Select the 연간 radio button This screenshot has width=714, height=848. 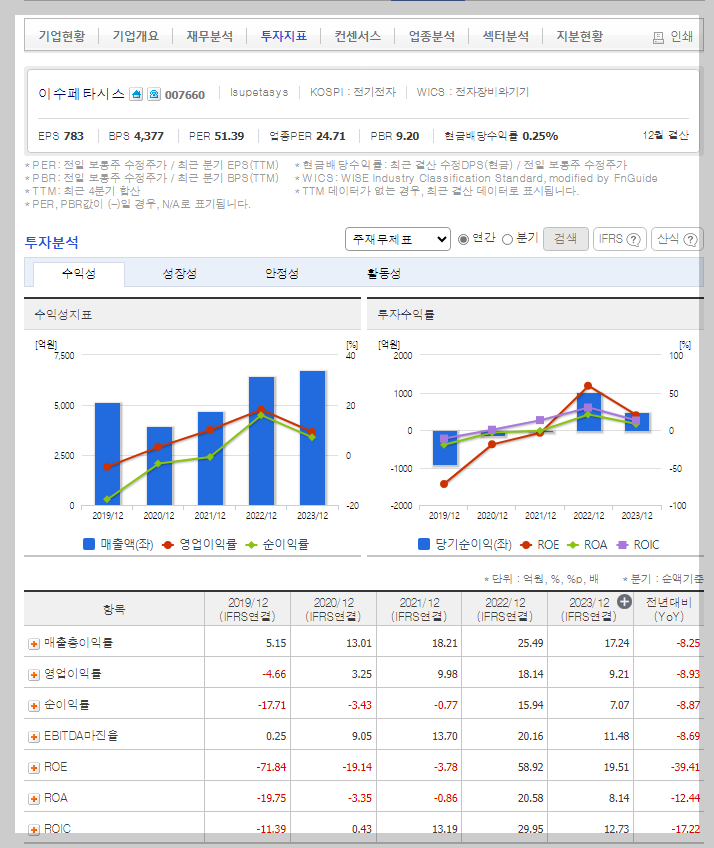coord(463,239)
